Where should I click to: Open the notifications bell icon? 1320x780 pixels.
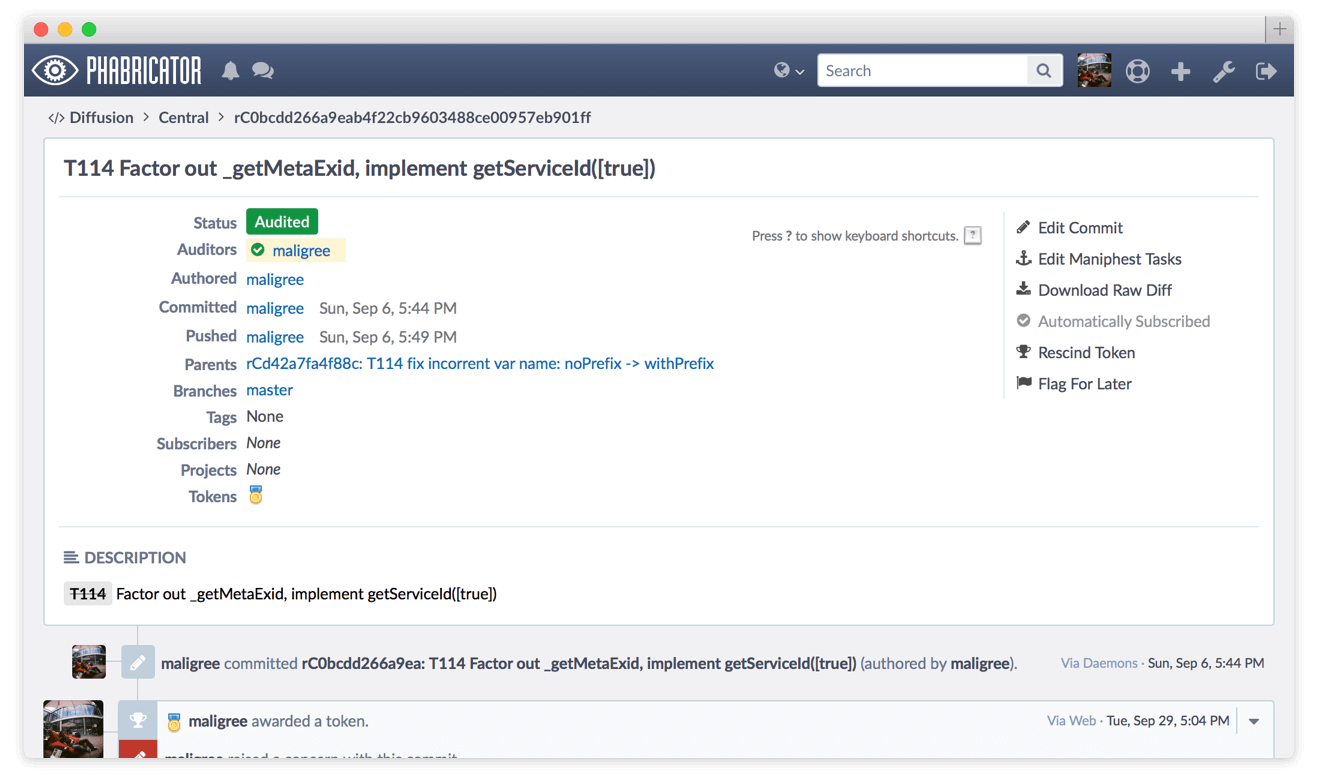click(x=231, y=70)
